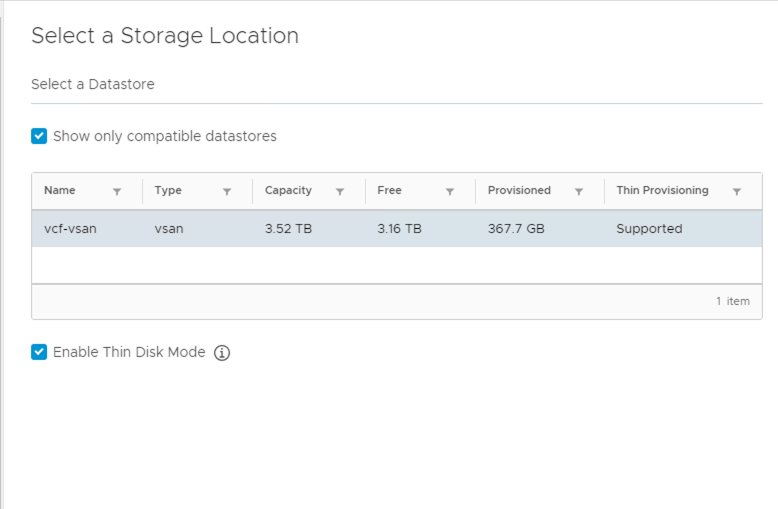Click the Thin Provisioning header label
Screen dimensions: 778x509
click(x=662, y=190)
